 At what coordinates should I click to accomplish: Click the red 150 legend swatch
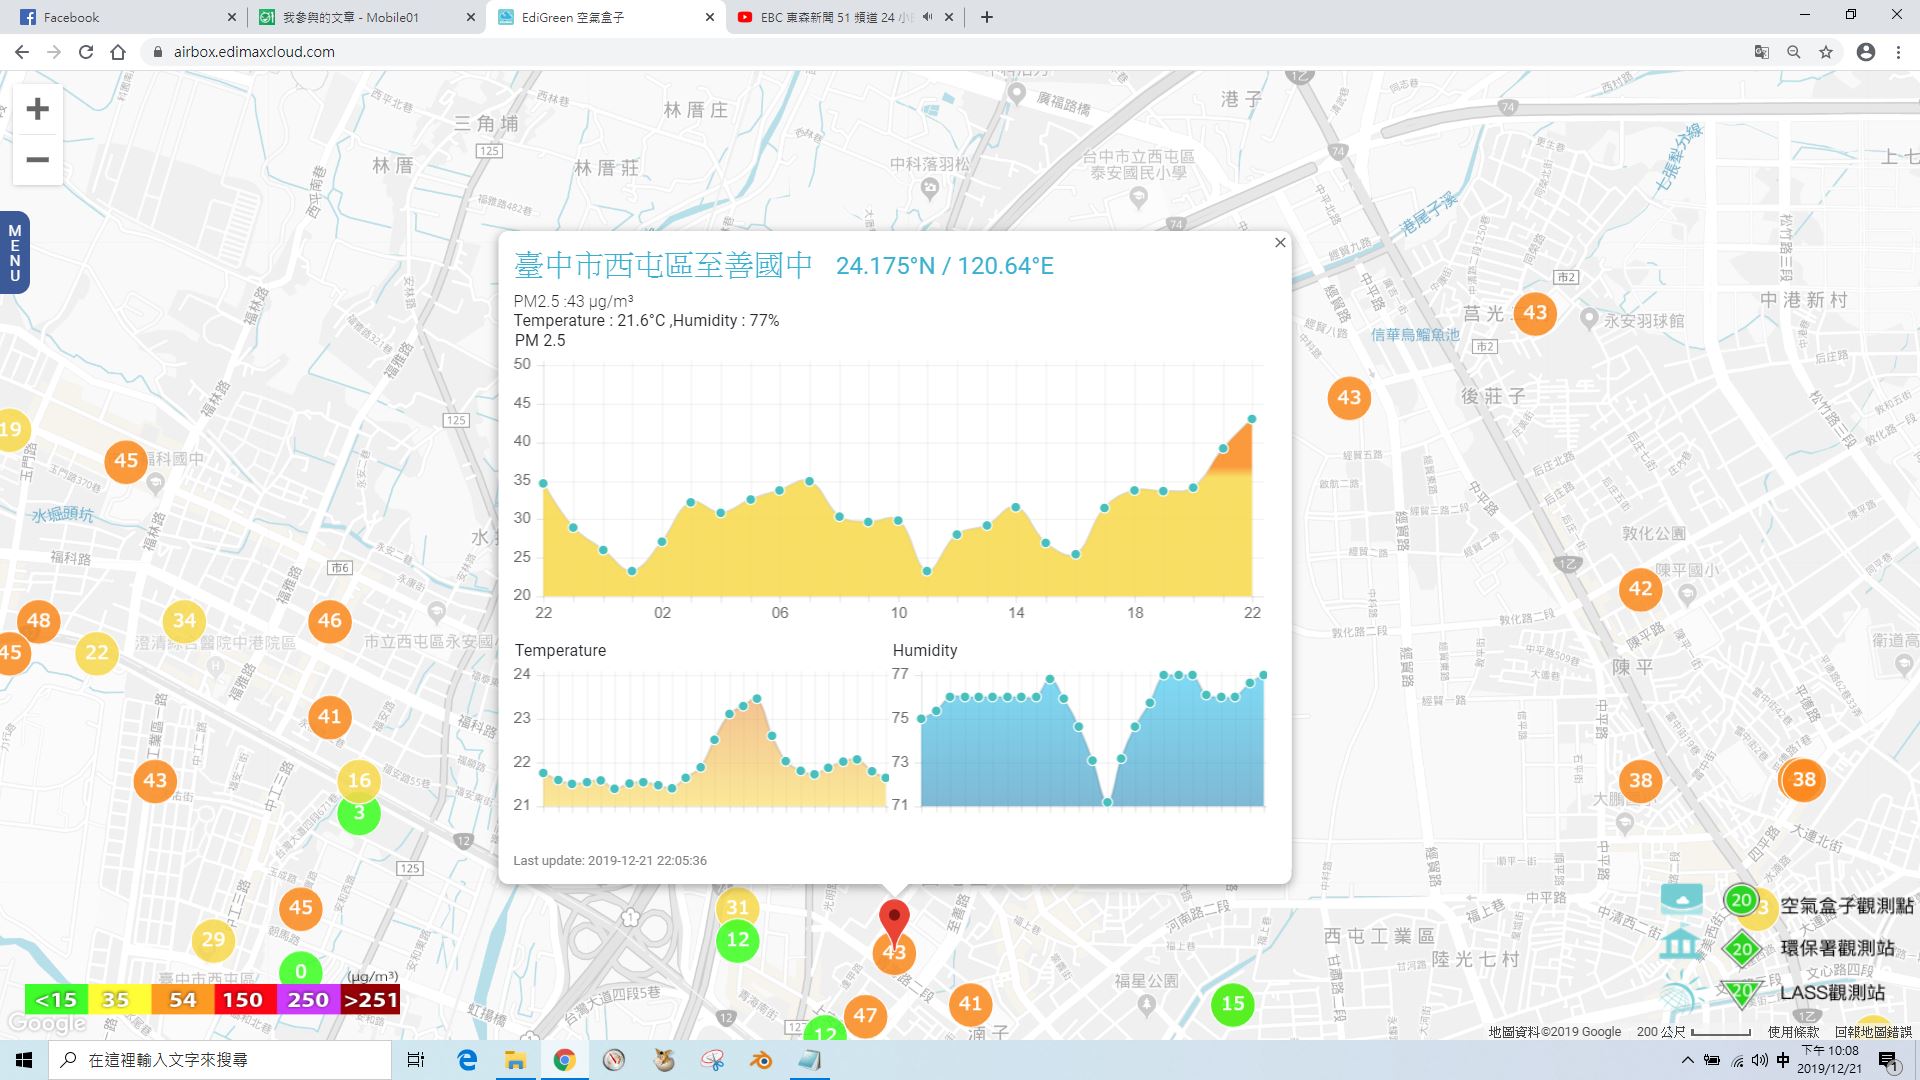244,1000
